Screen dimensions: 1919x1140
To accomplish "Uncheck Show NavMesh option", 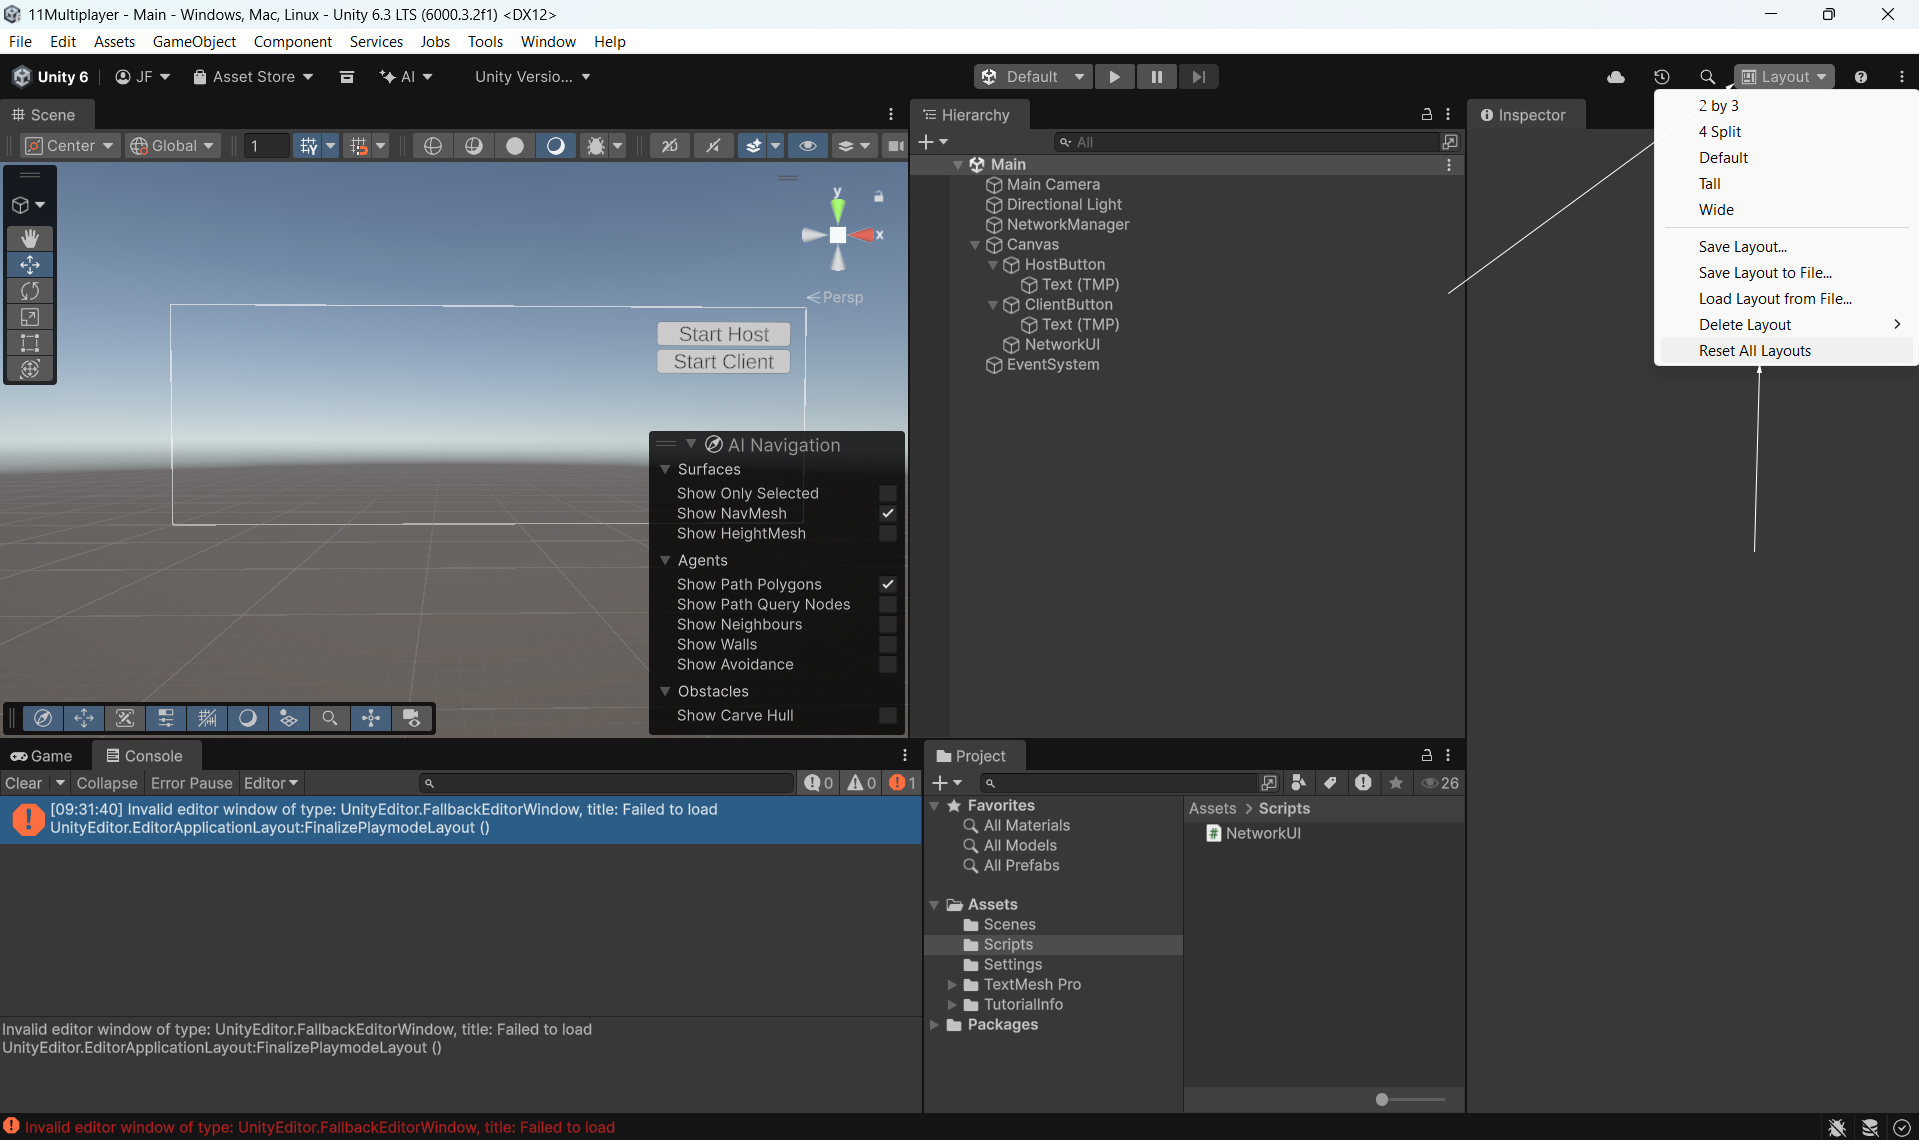I will tap(887, 513).
